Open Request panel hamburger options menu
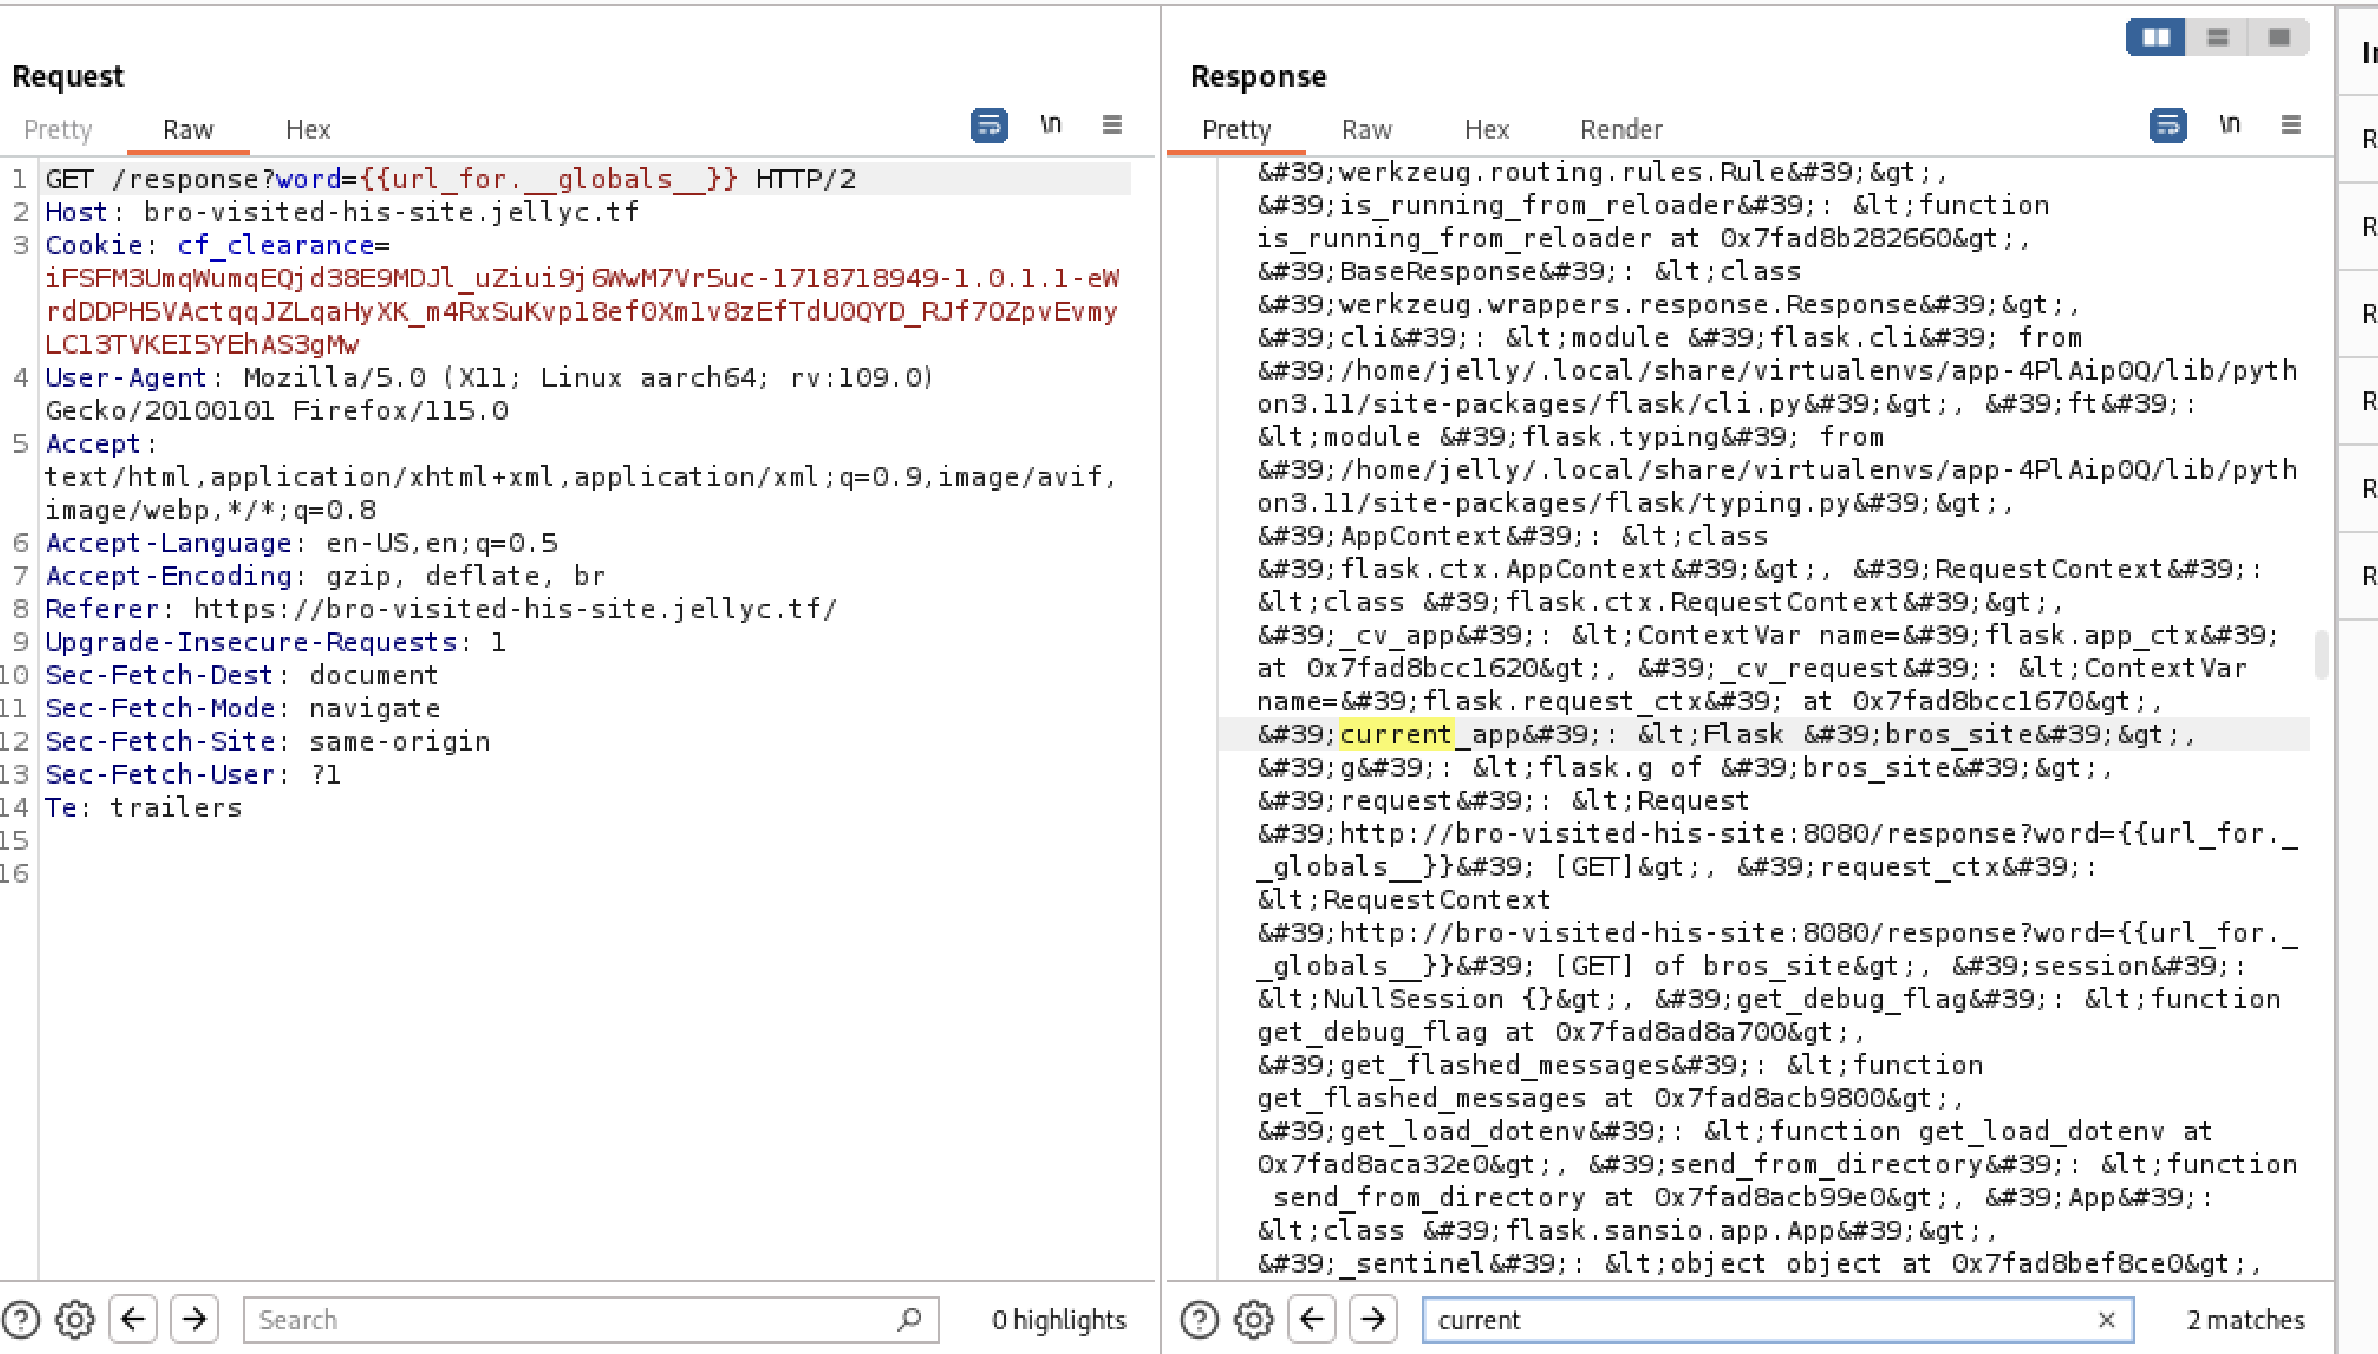This screenshot has width=2378, height=1354. 1112,124
